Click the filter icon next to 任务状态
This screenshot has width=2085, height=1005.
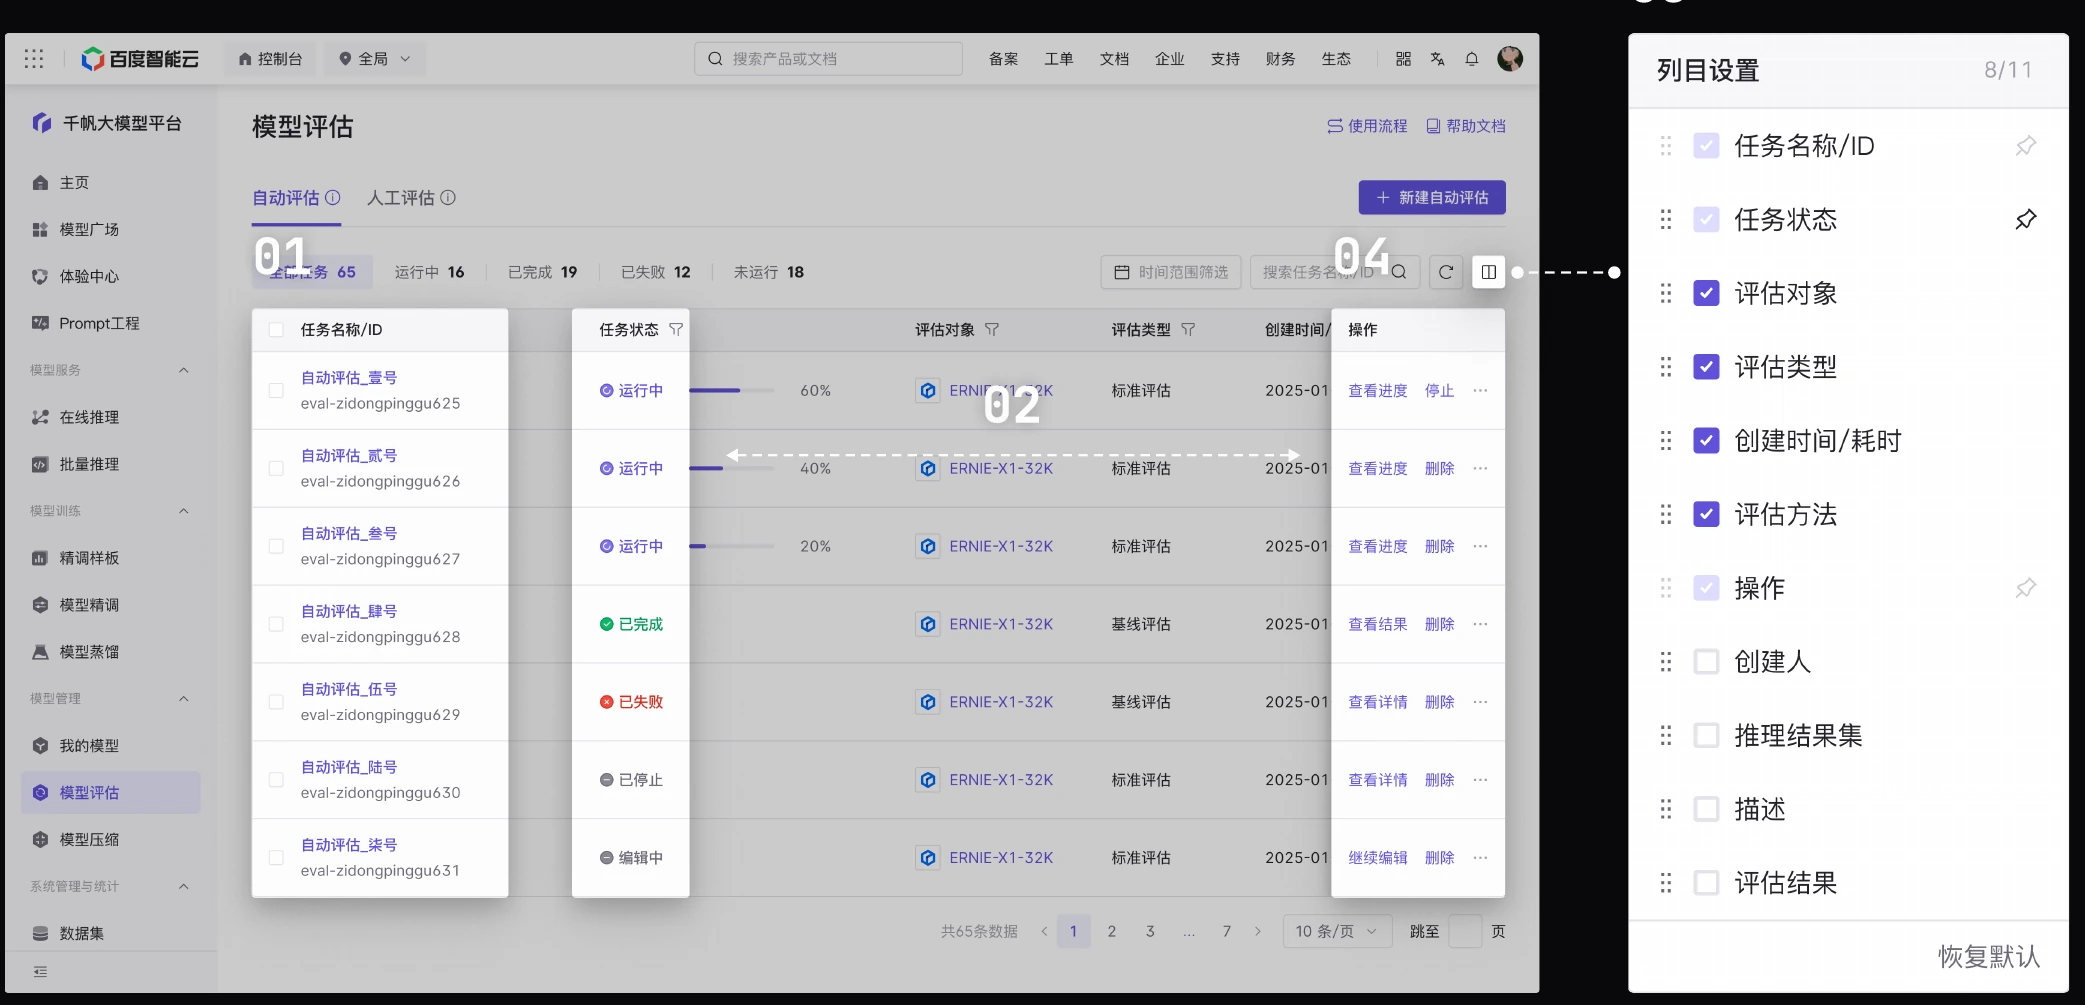tap(676, 330)
